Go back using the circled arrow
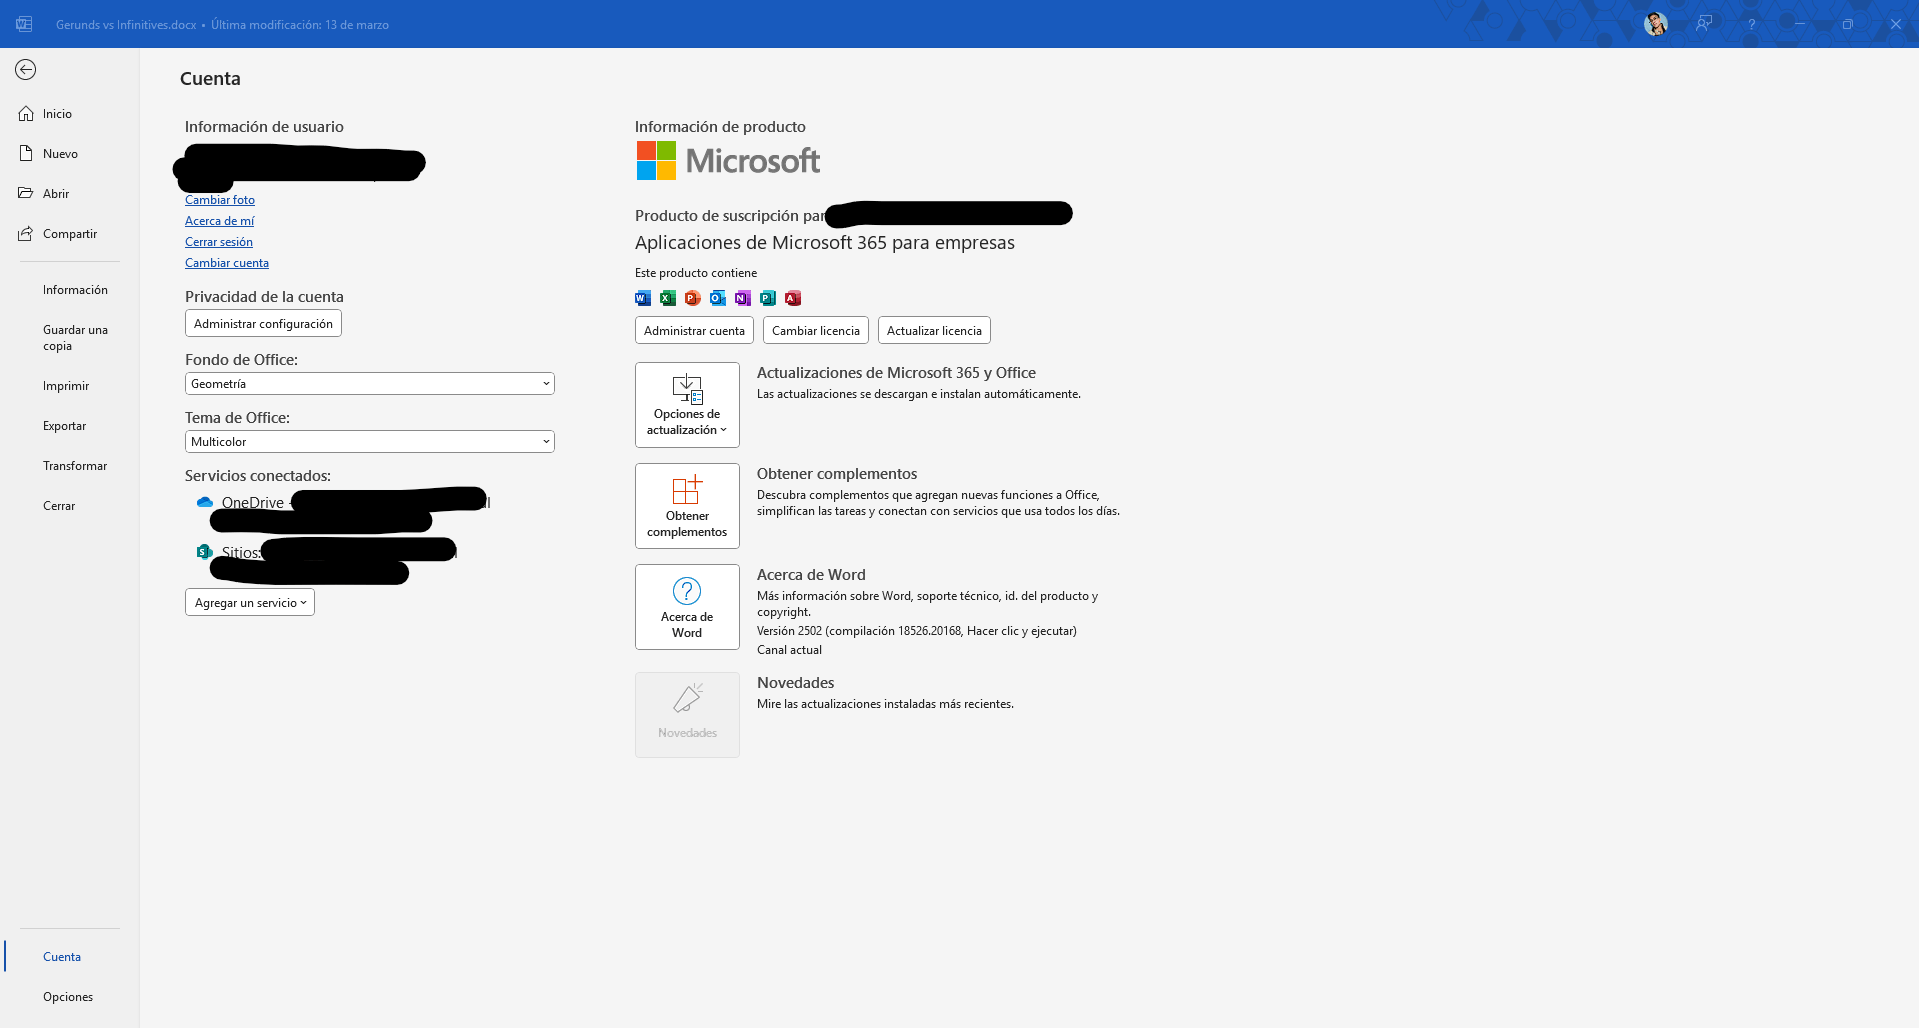The image size is (1919, 1028). 26,69
